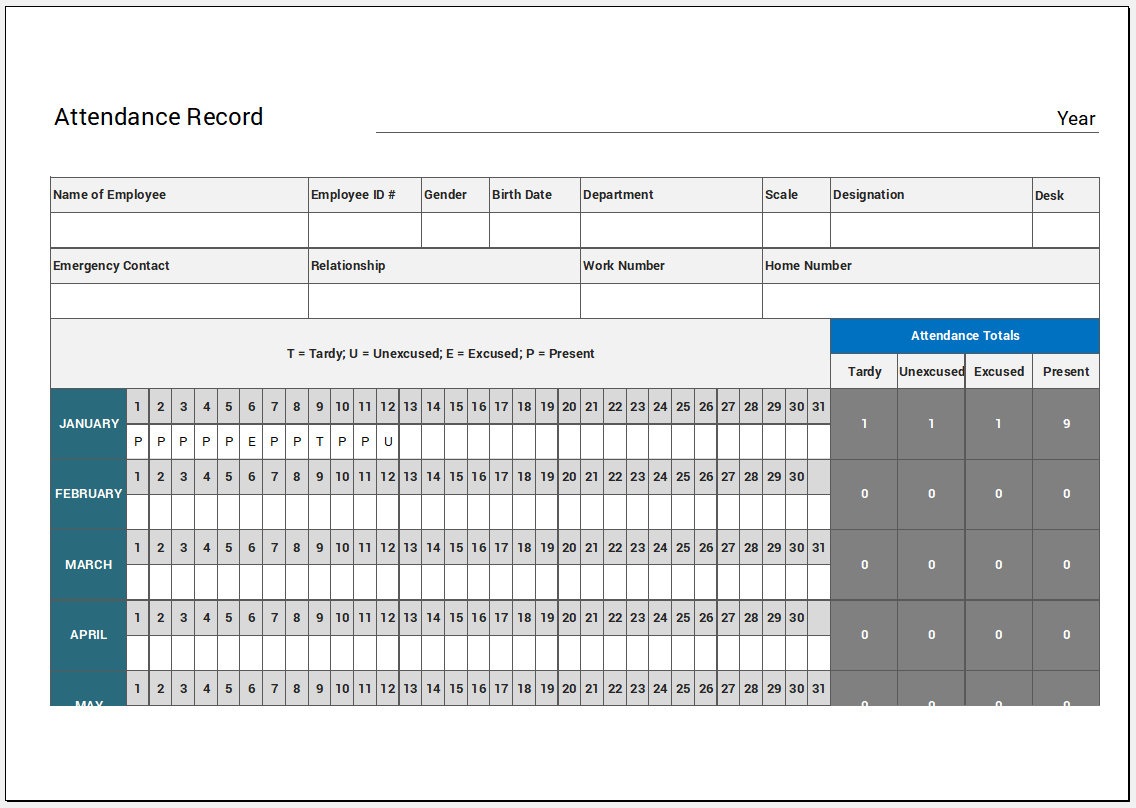Click the Relationship header

pos(444,266)
